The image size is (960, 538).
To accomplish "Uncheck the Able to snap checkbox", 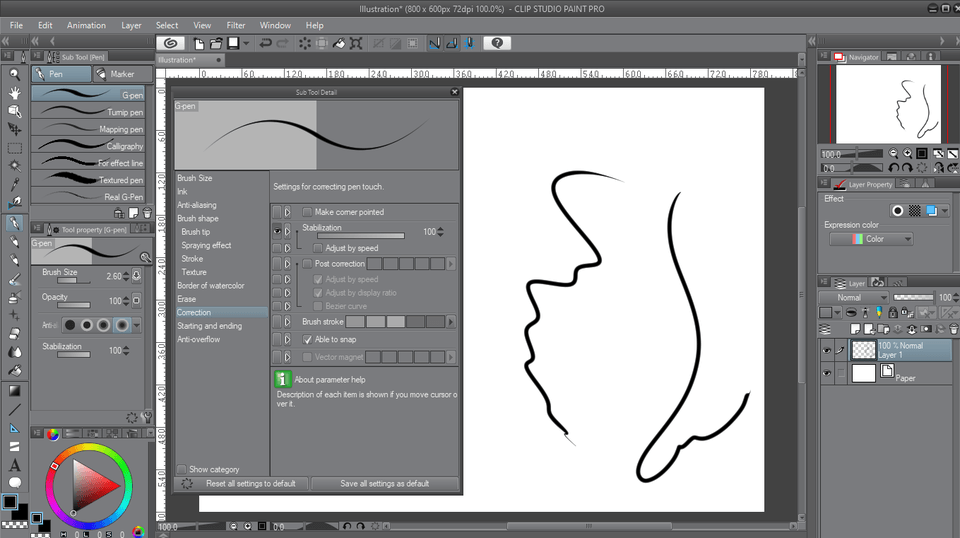I will point(307,339).
